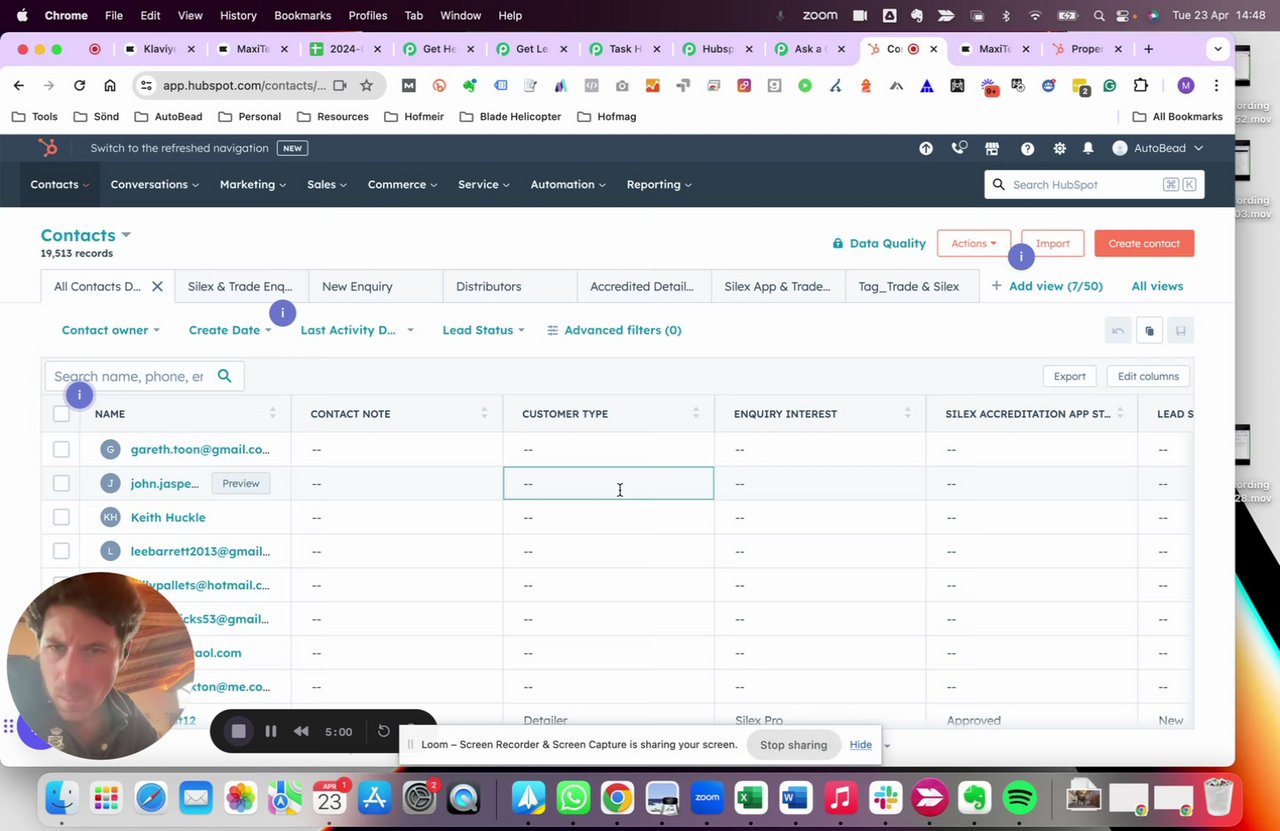Open Advanced filters (0)
Image resolution: width=1280 pixels, height=831 pixels.
click(x=614, y=330)
